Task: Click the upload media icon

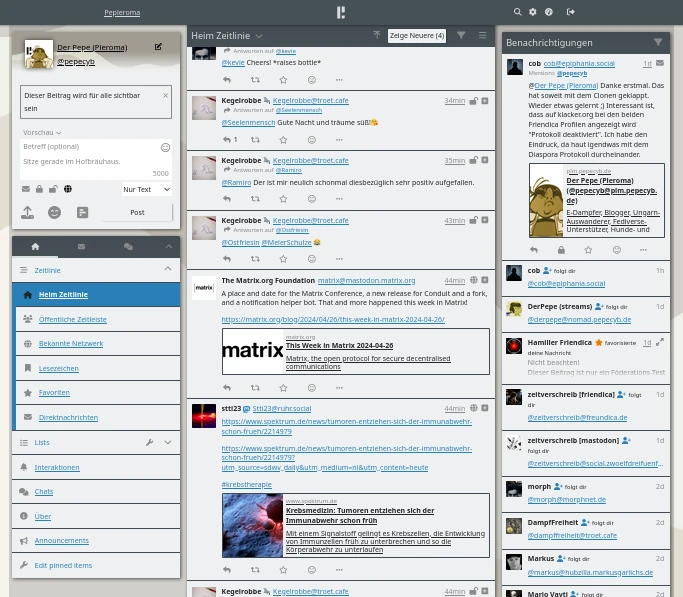Action: point(27,212)
